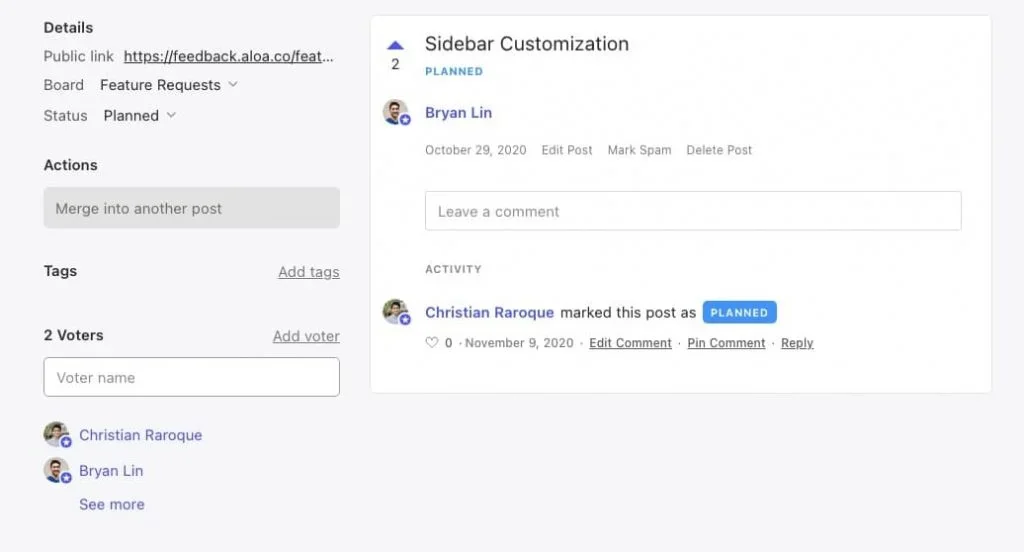Click the Add voter link

(306, 336)
